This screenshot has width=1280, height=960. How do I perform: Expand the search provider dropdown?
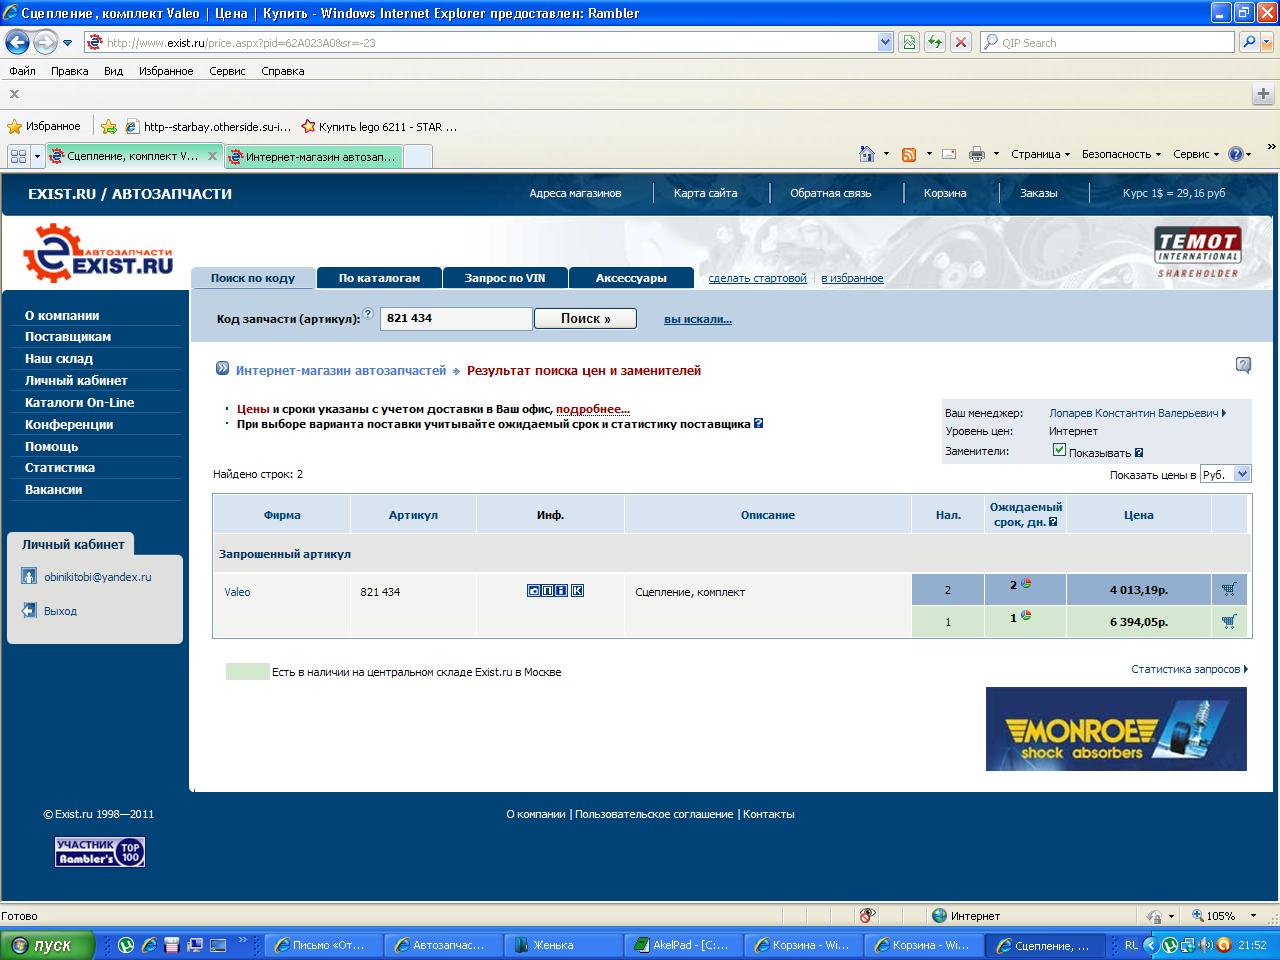pos(1268,42)
